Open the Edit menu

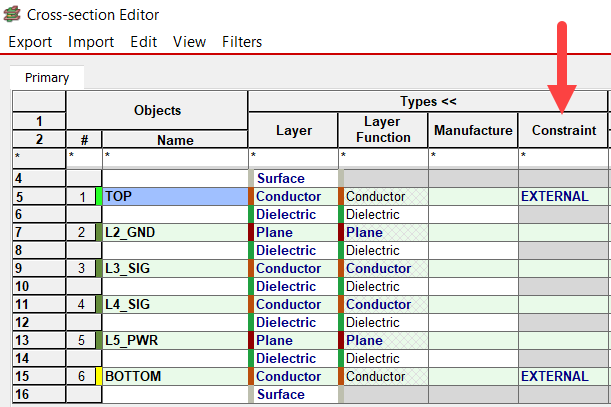pyautogui.click(x=143, y=42)
